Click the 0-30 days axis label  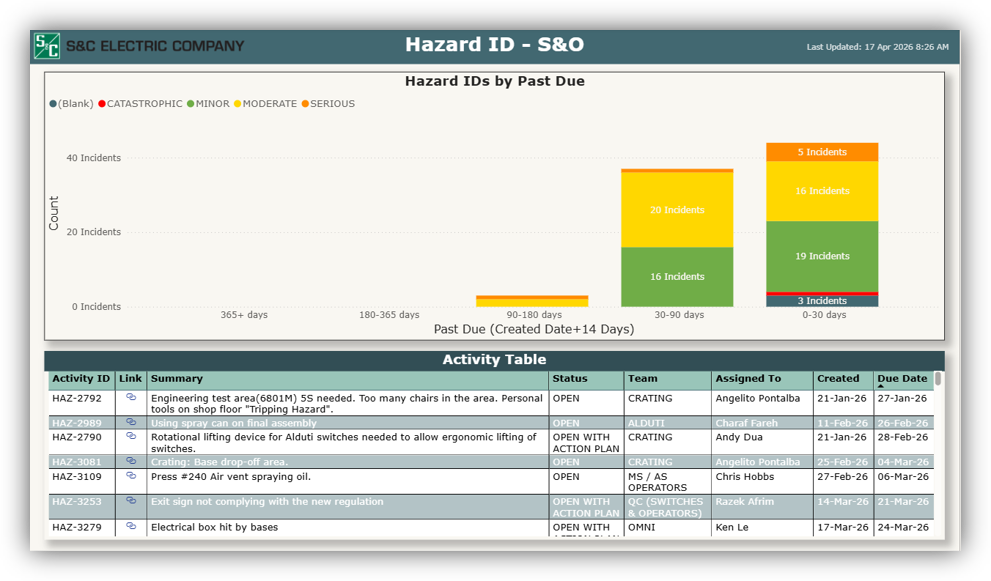tap(824, 315)
